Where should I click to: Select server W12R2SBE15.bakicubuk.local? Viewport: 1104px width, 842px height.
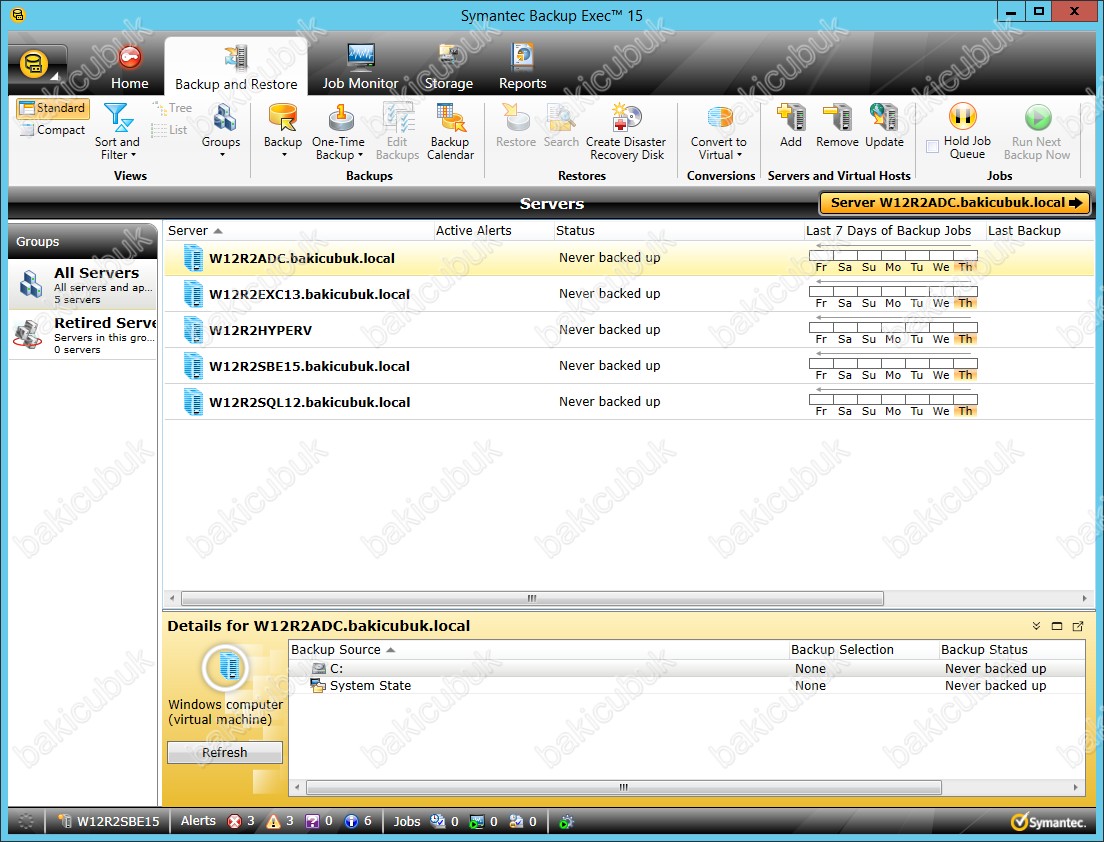click(629, 366)
